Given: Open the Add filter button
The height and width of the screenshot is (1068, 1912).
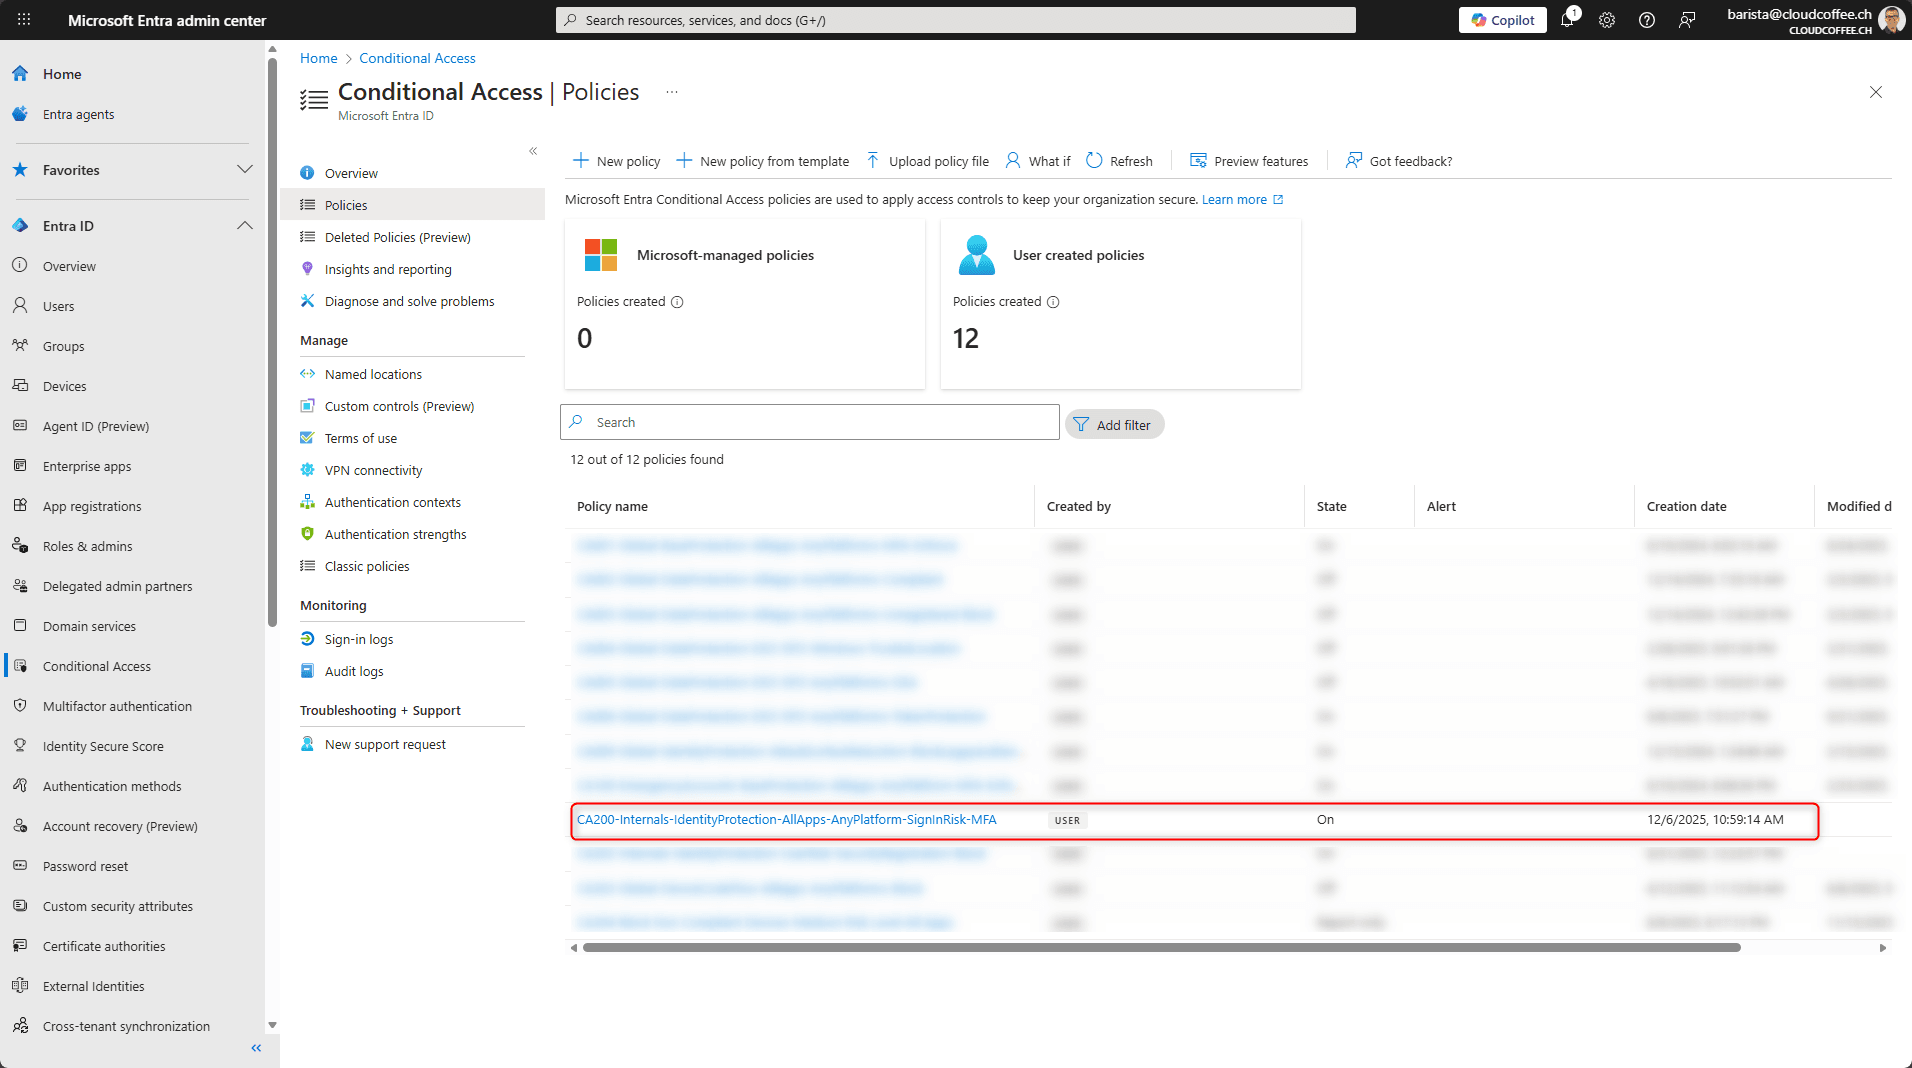Looking at the screenshot, I should tap(1114, 425).
